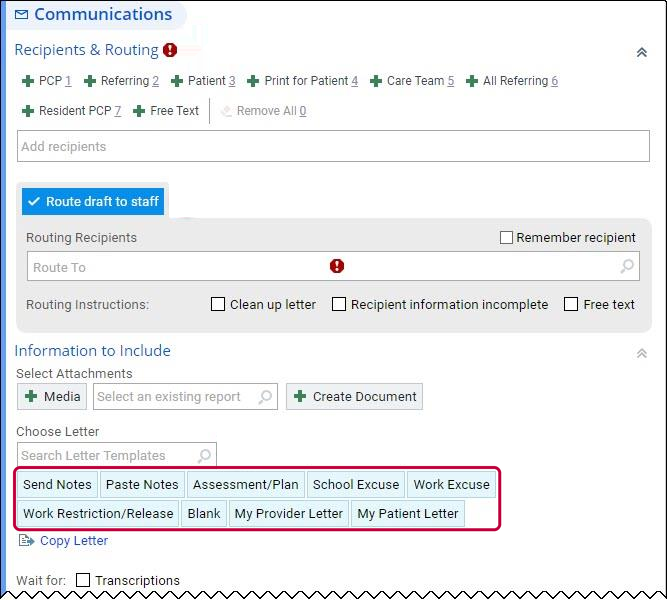Image resolution: width=667 pixels, height=600 pixels.
Task: Check the Transcriptions wait-for box
Action: [x=83, y=580]
